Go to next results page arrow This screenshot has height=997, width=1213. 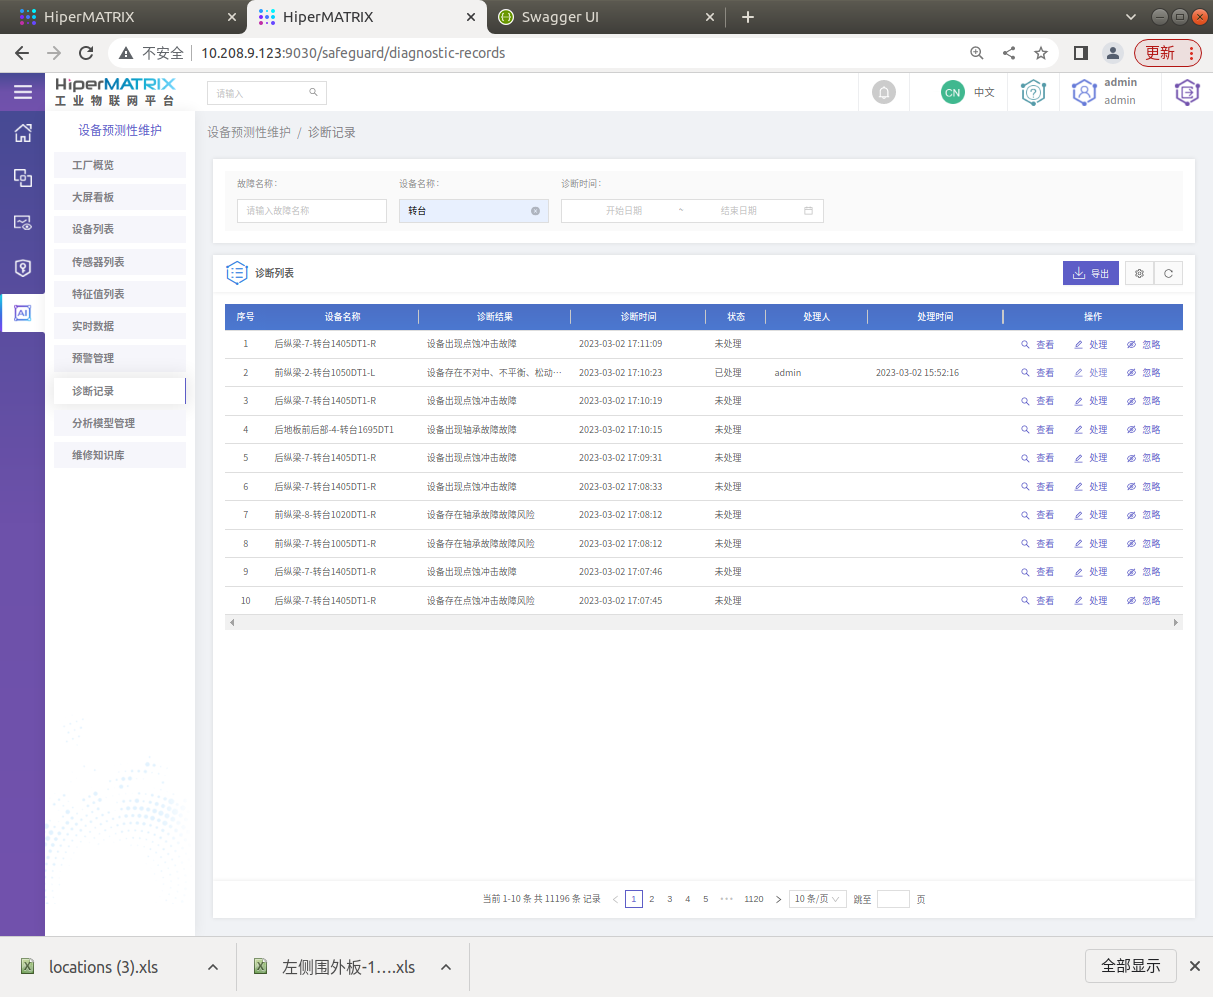[x=778, y=899]
